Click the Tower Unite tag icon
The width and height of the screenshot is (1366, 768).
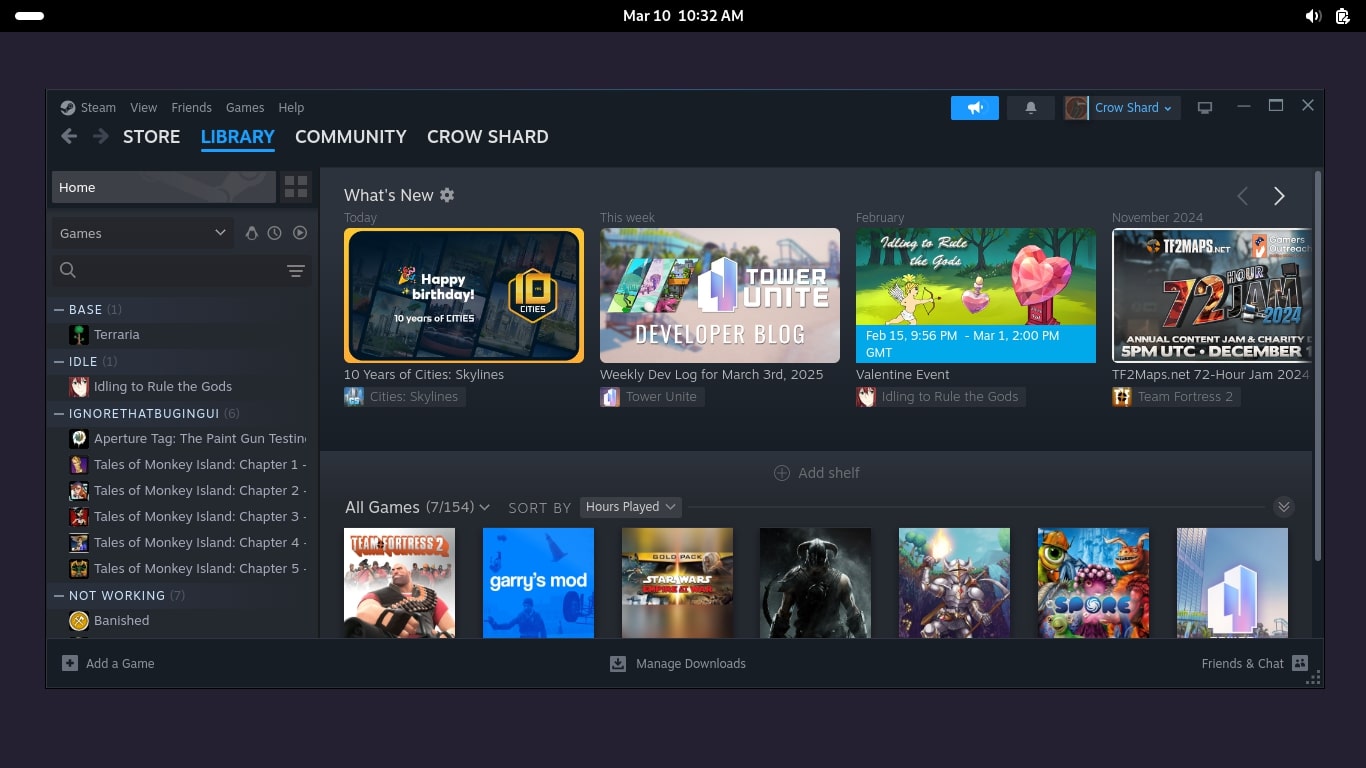pos(610,397)
